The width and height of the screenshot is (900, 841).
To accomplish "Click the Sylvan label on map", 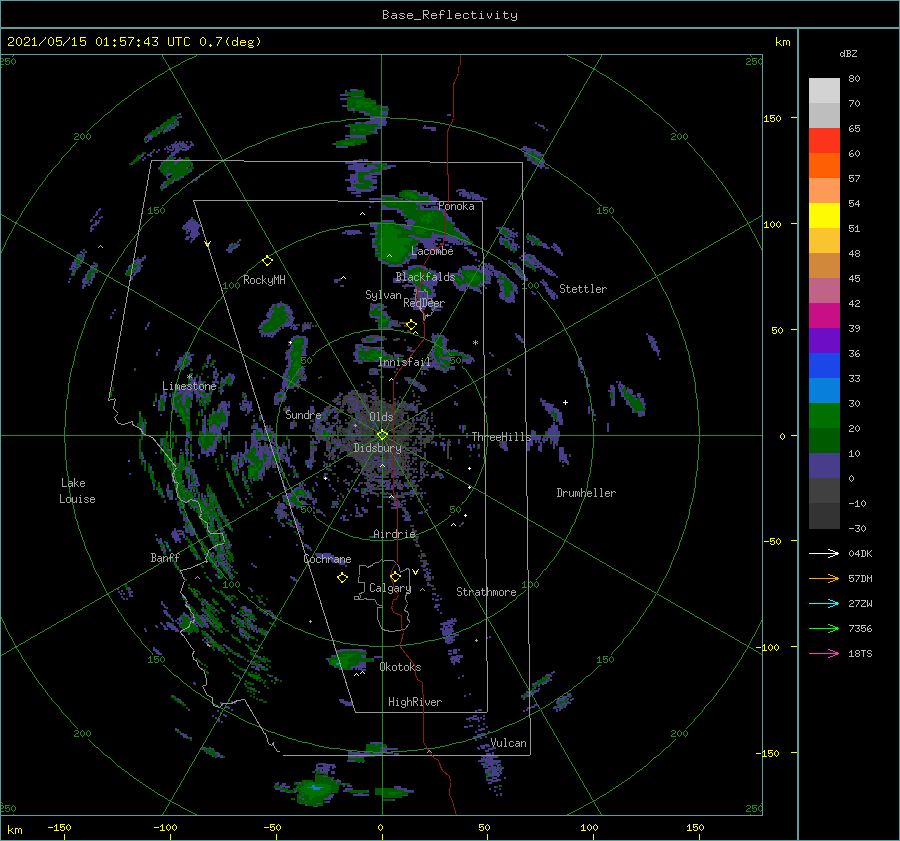I will click(x=383, y=295).
